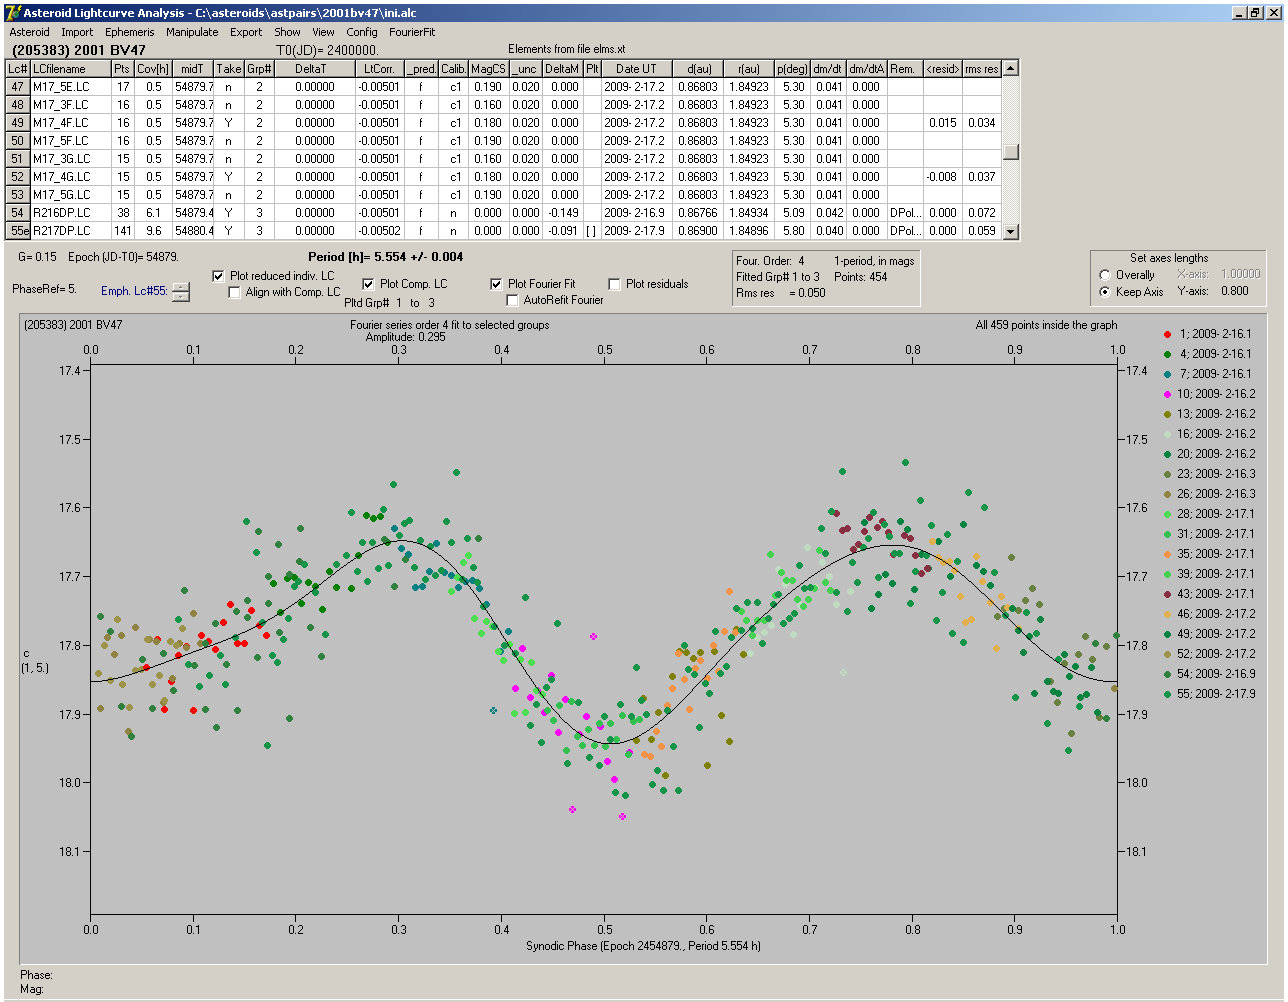Toggle the Plot reduced indiv. LC checkbox
Image resolution: width=1288 pixels, height=1002 pixels.
tap(219, 276)
